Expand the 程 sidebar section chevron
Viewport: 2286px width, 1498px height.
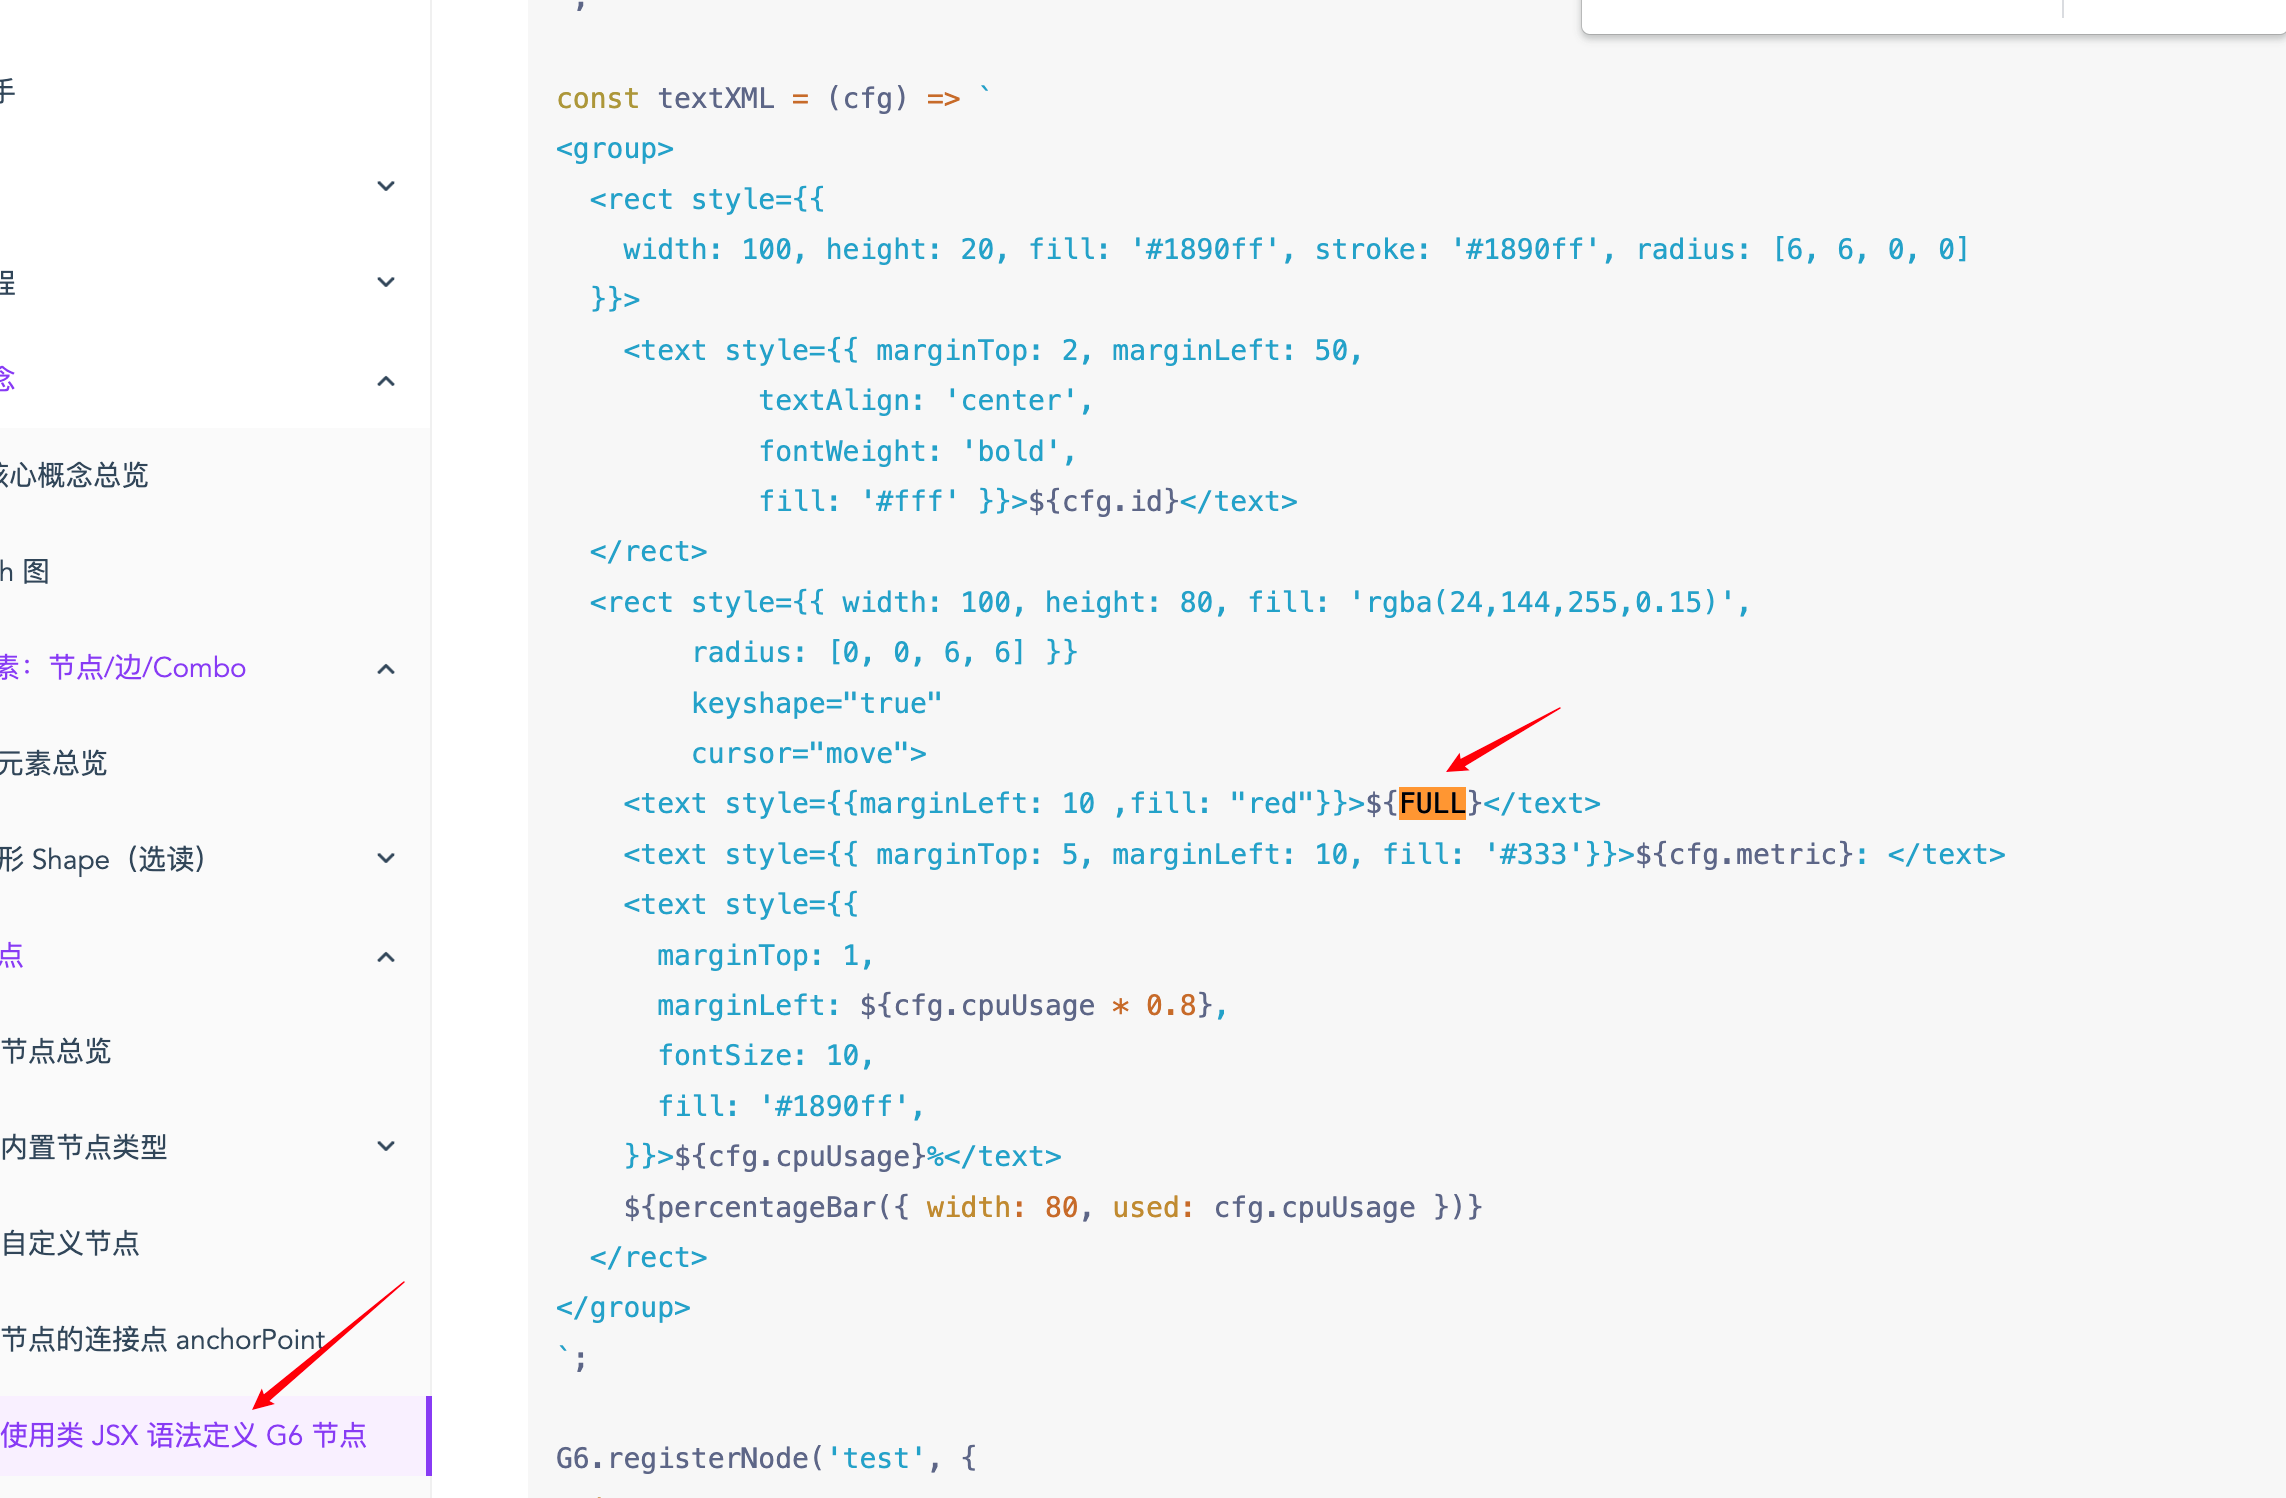[x=386, y=282]
